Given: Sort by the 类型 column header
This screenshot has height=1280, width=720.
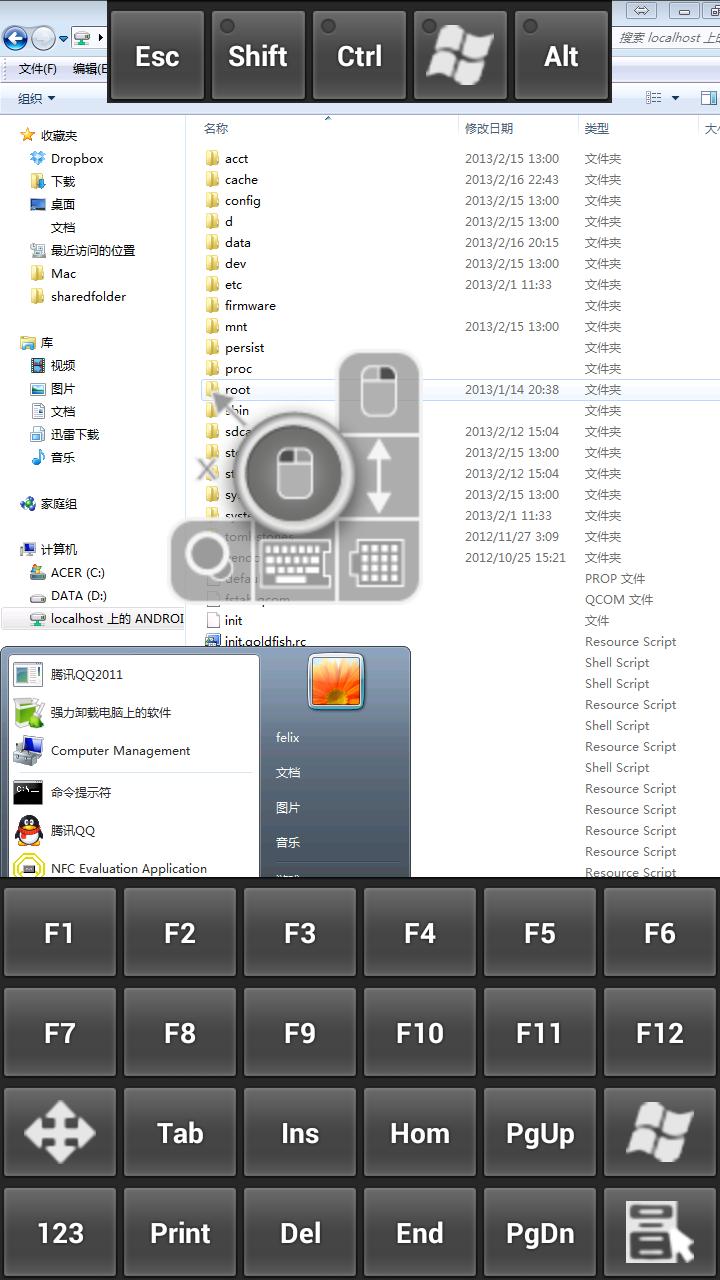Looking at the screenshot, I should pos(597,128).
